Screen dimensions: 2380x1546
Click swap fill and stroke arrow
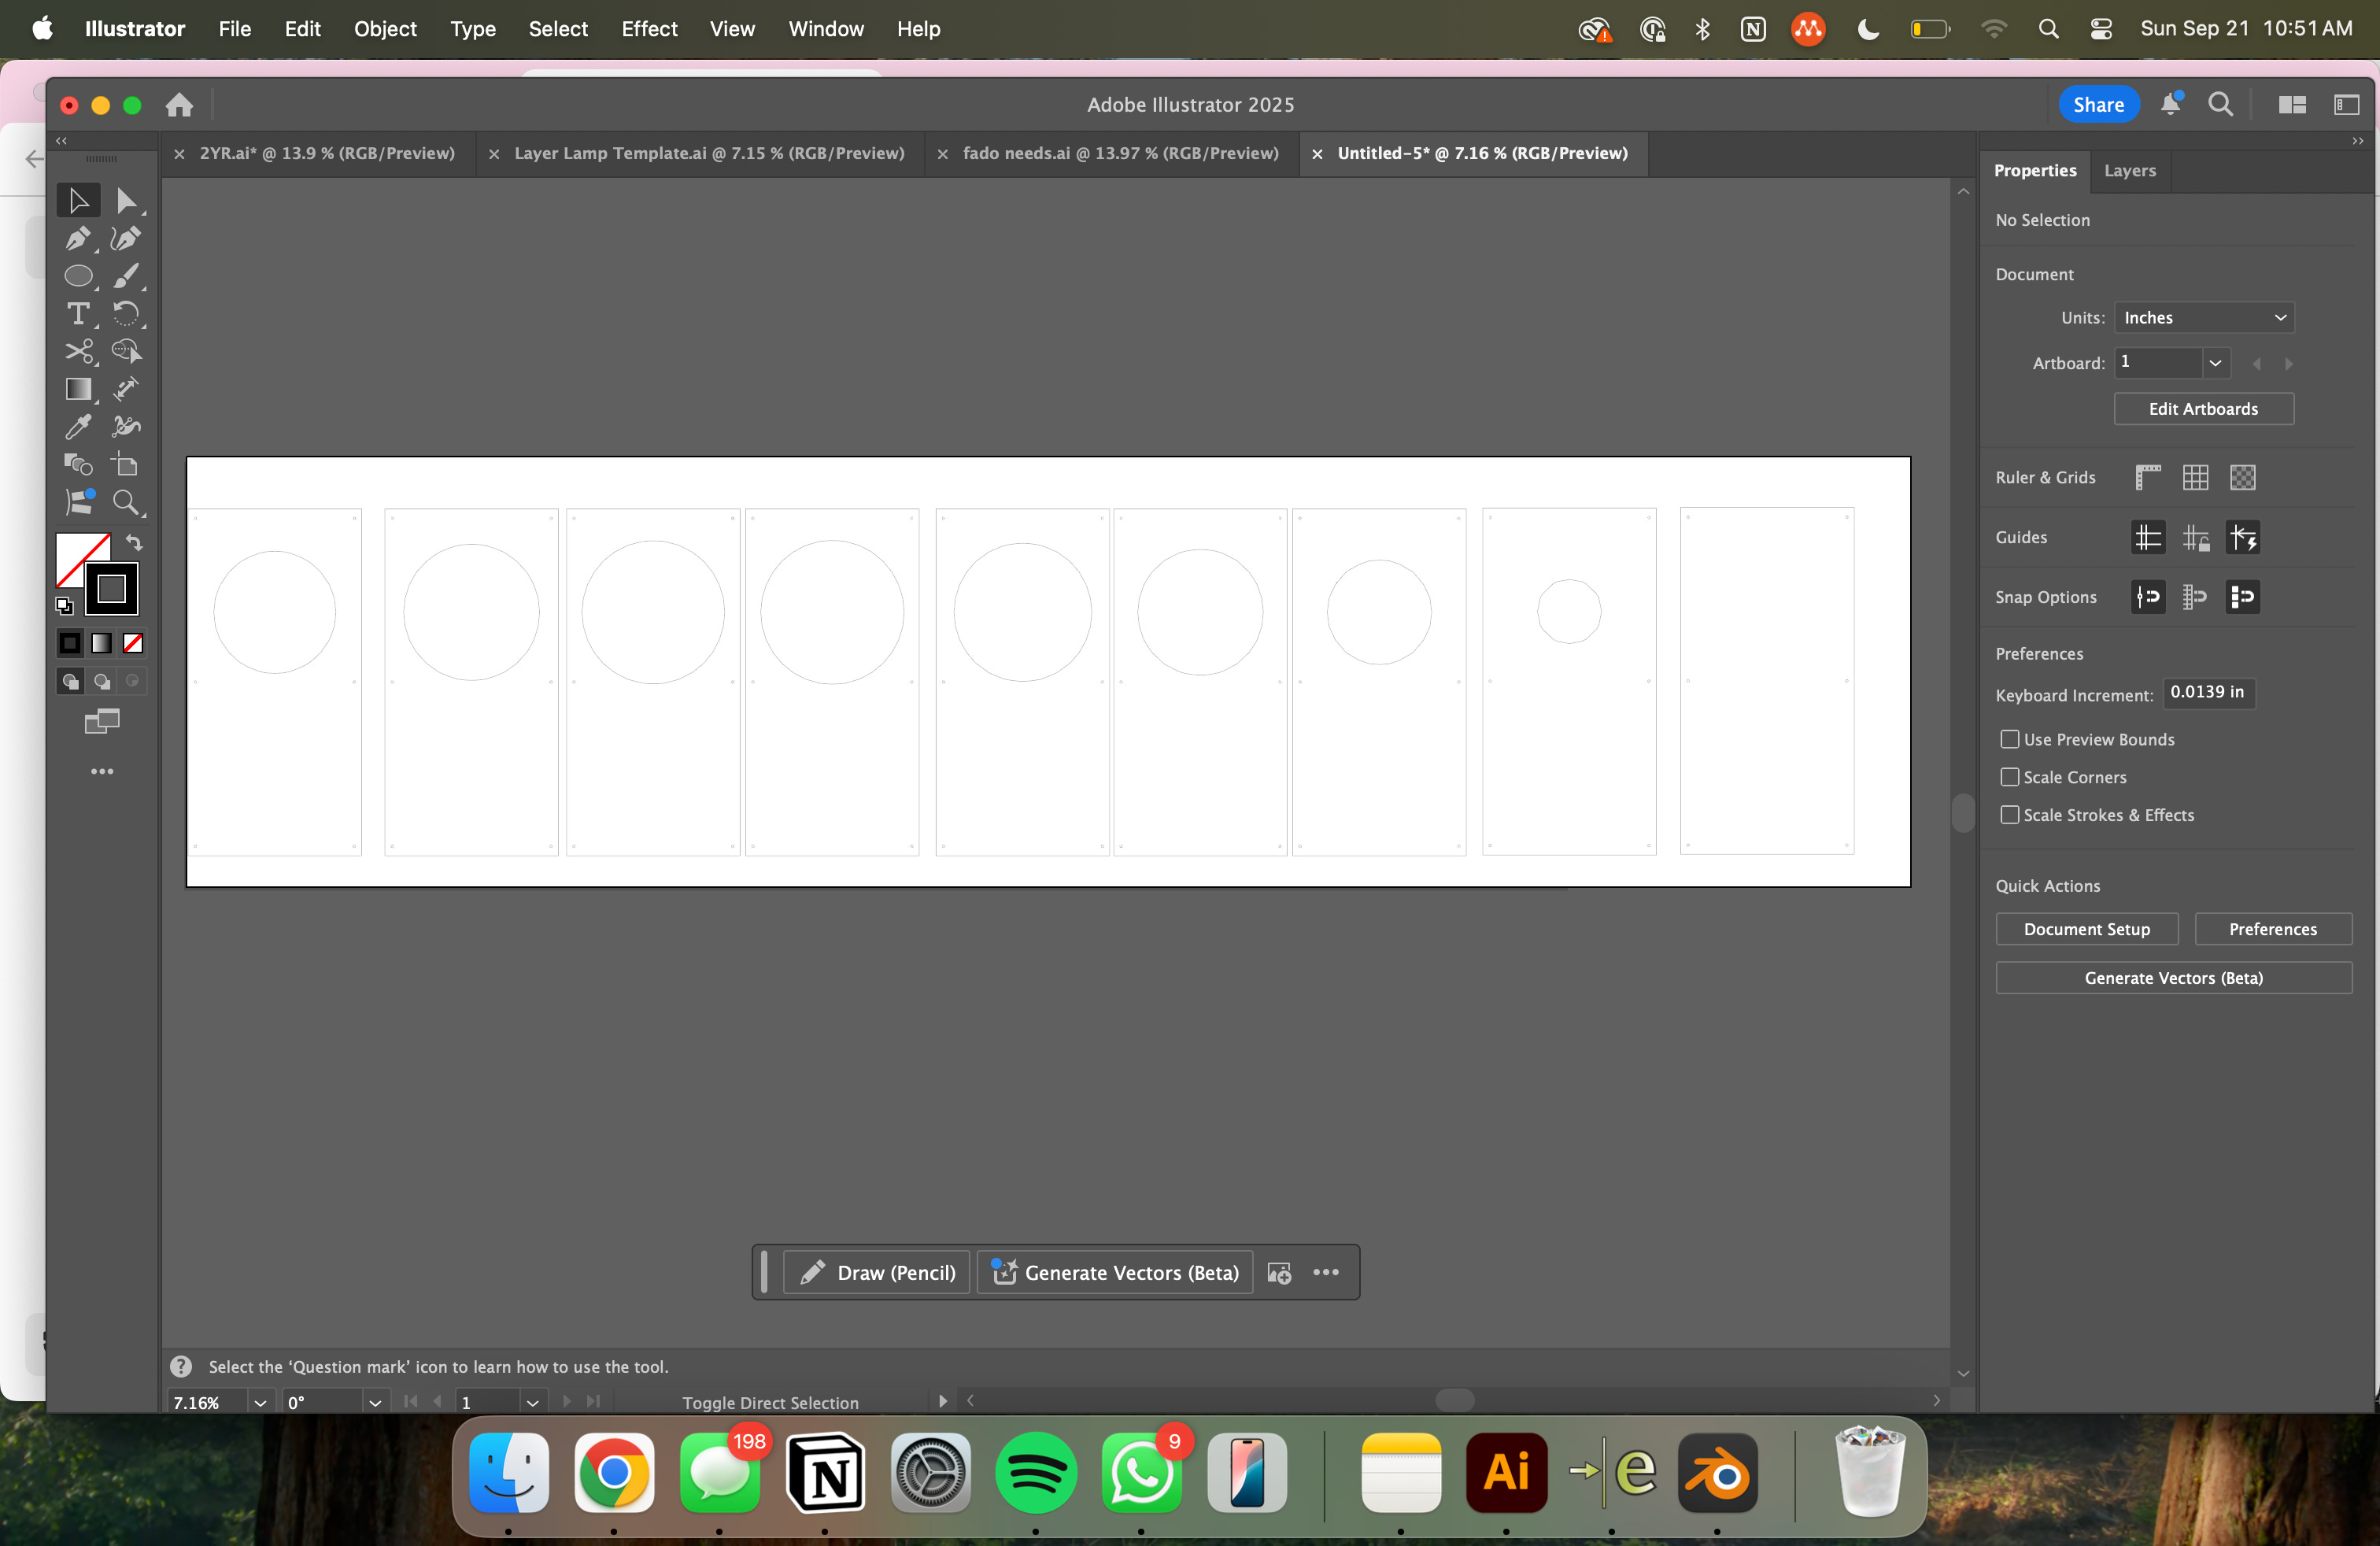click(x=134, y=543)
